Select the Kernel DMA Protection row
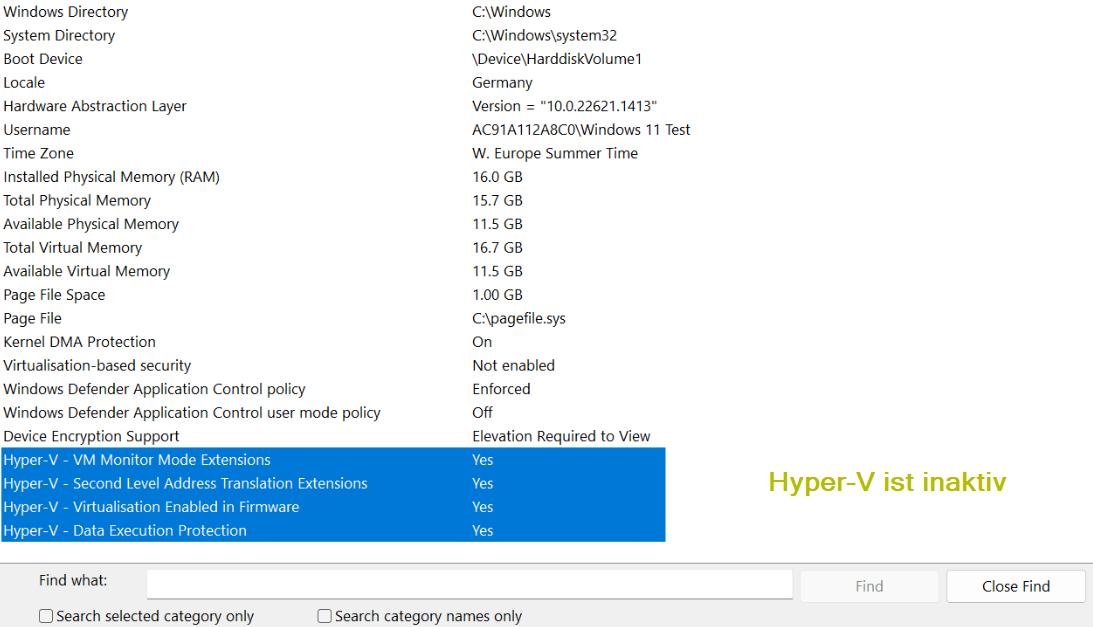 [80, 342]
